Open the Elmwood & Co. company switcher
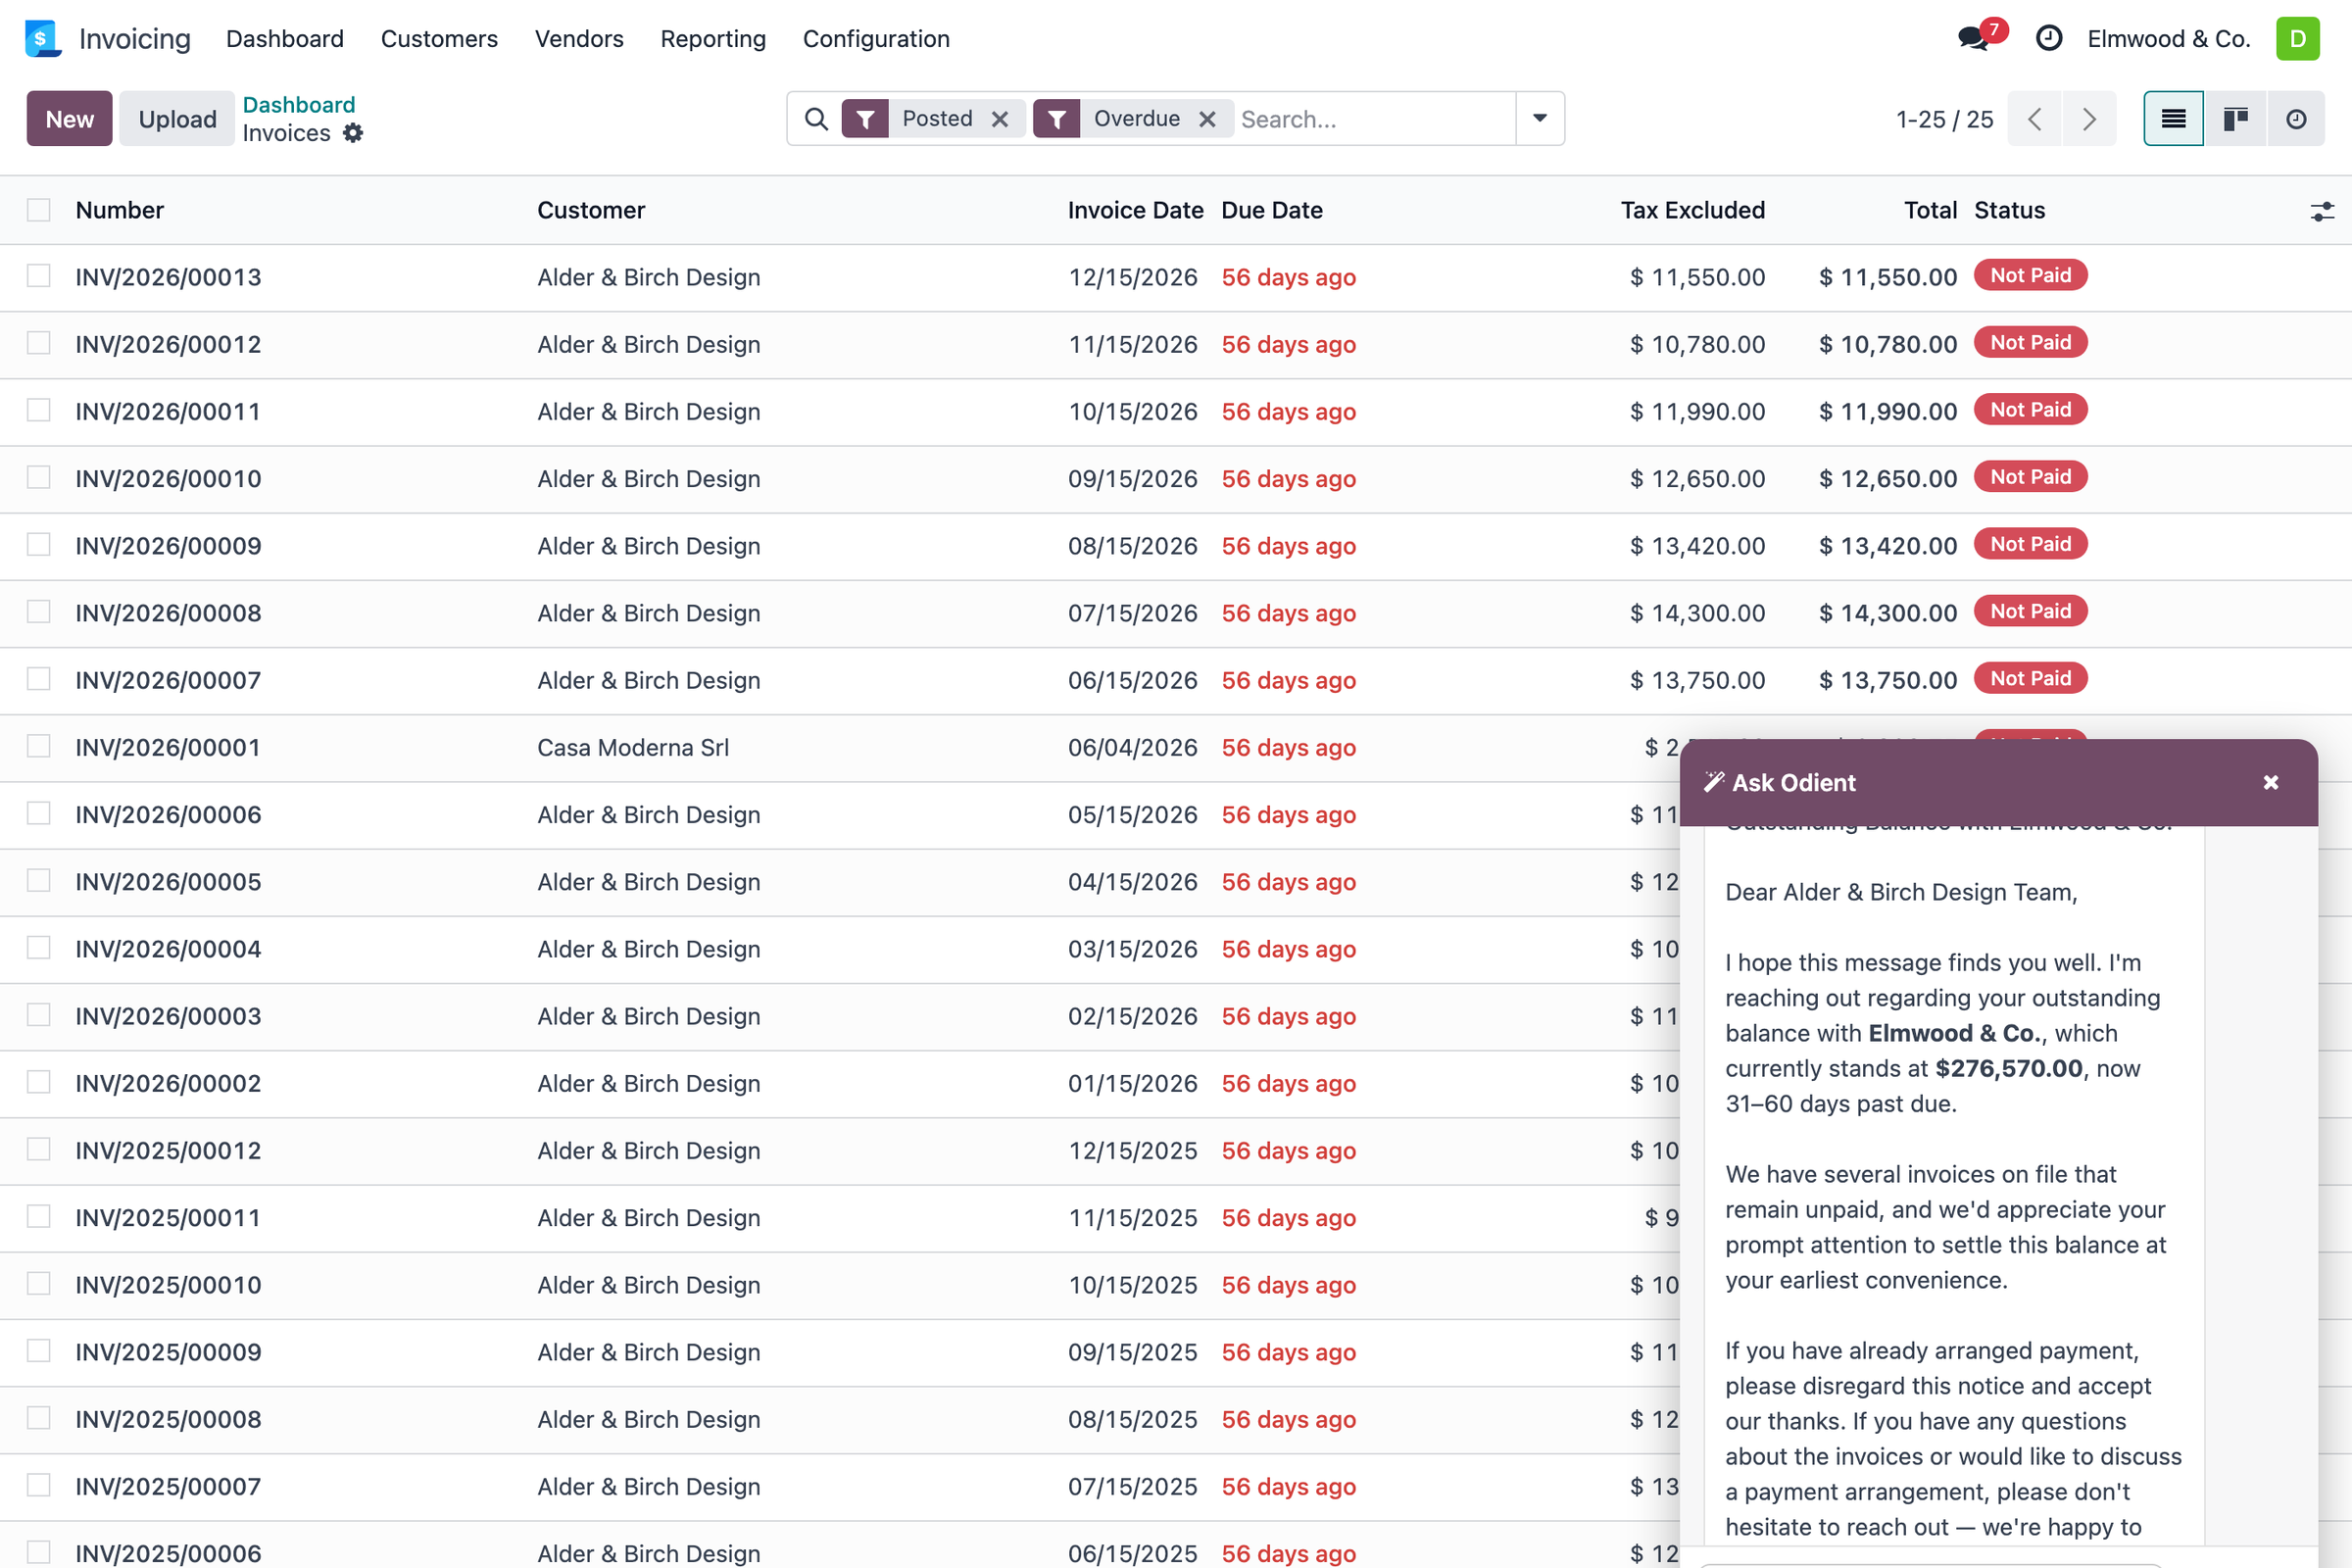Screen dimensions: 2352x1568 click(x=2168, y=39)
